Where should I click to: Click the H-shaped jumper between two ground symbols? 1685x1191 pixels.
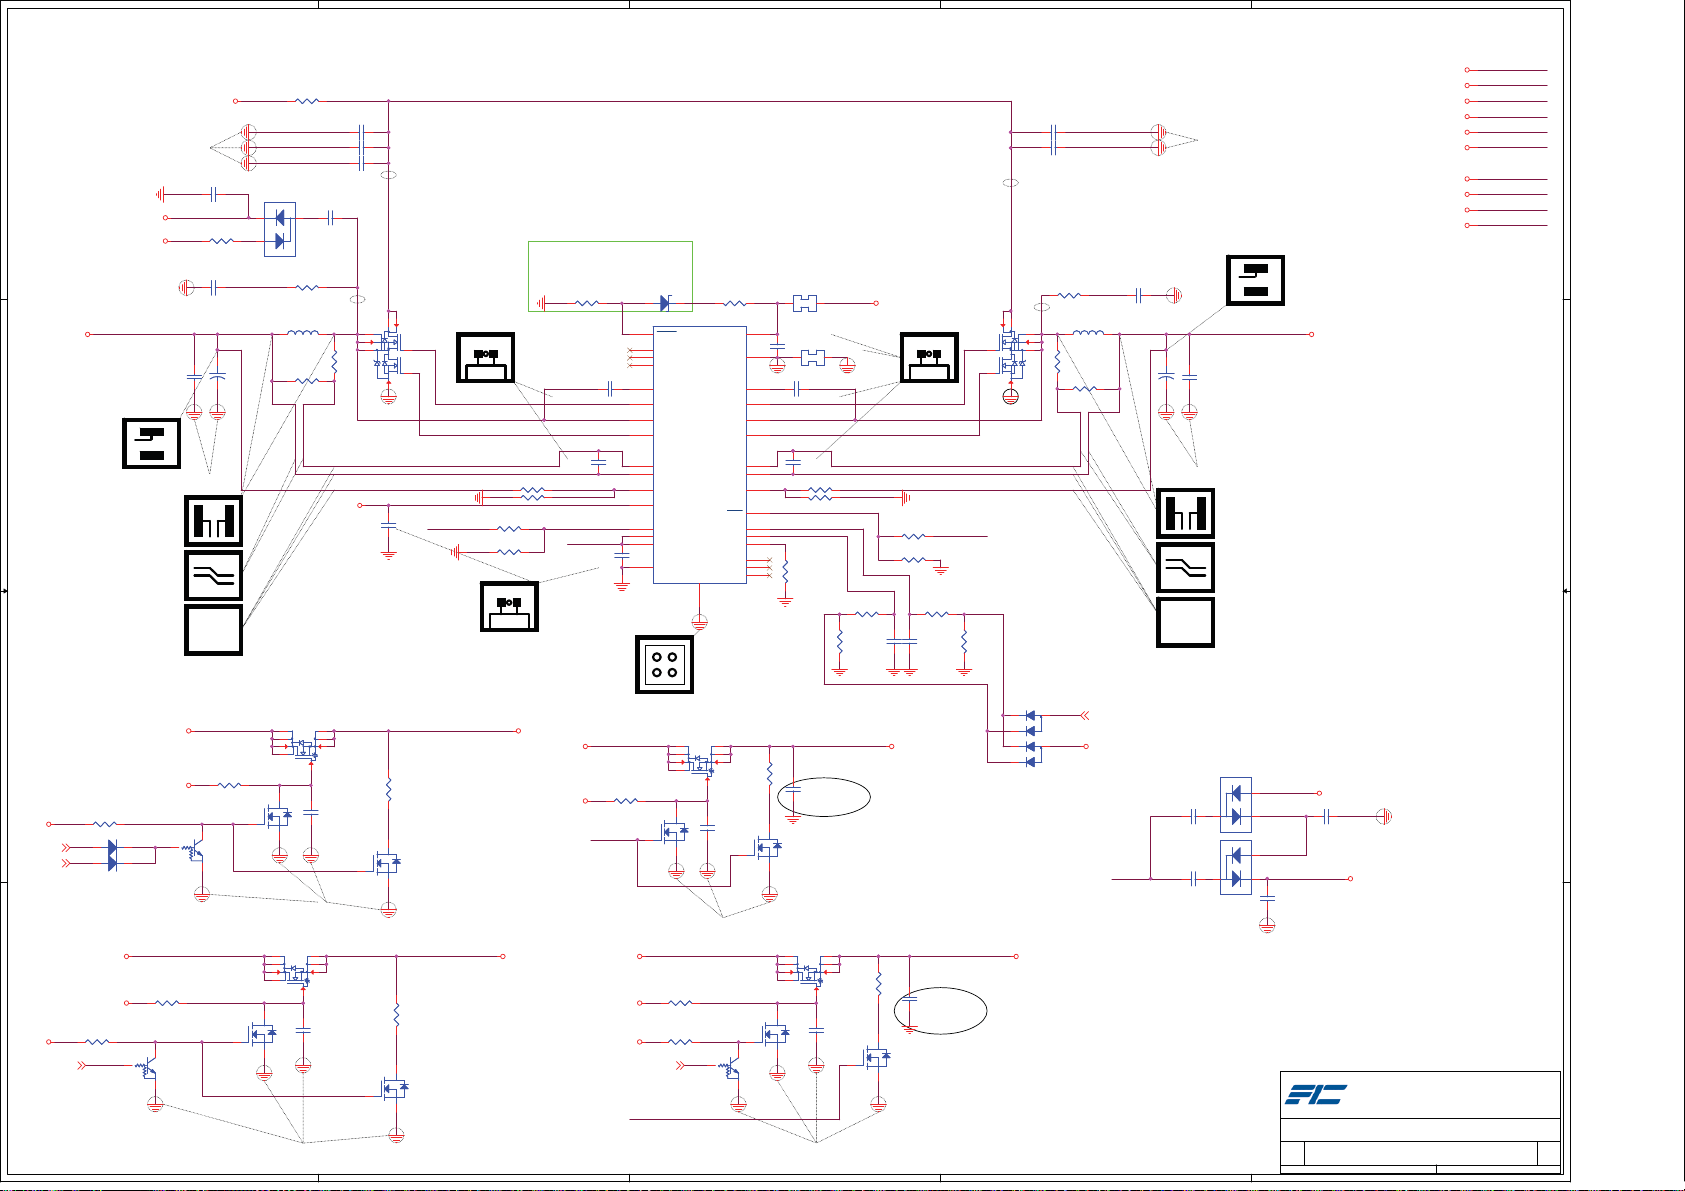[x=813, y=357]
